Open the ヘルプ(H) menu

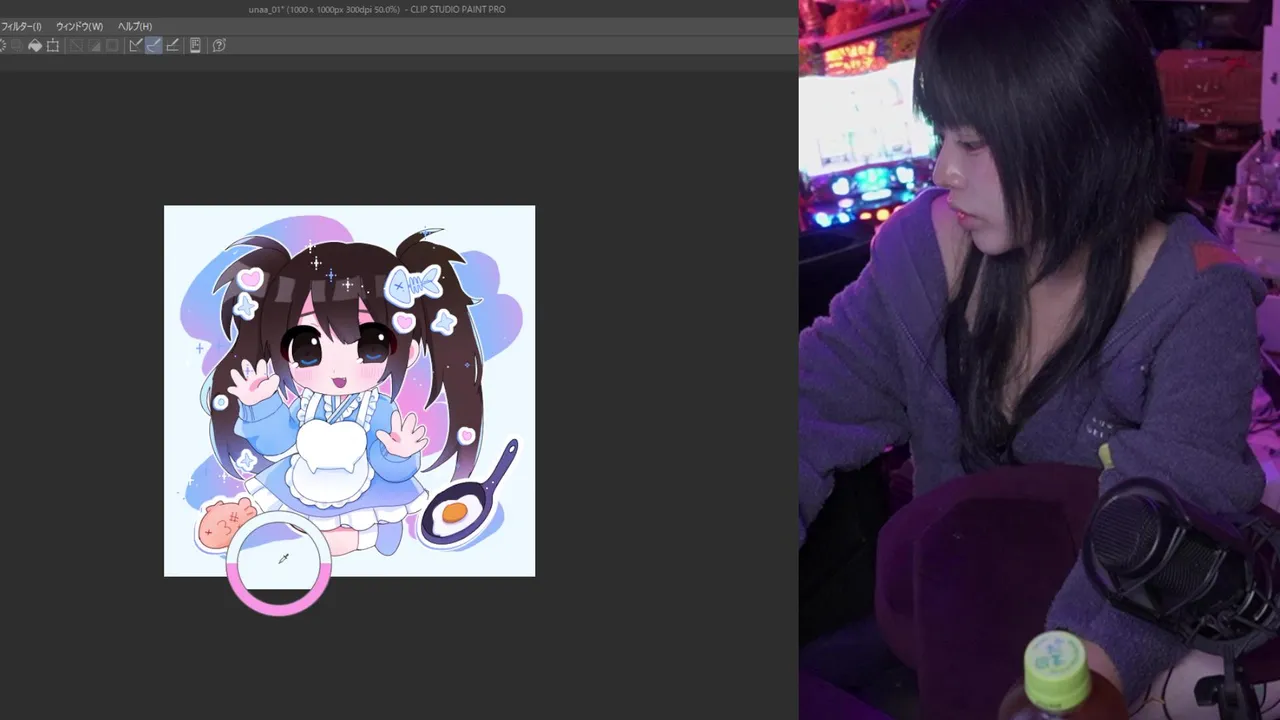[135, 26]
